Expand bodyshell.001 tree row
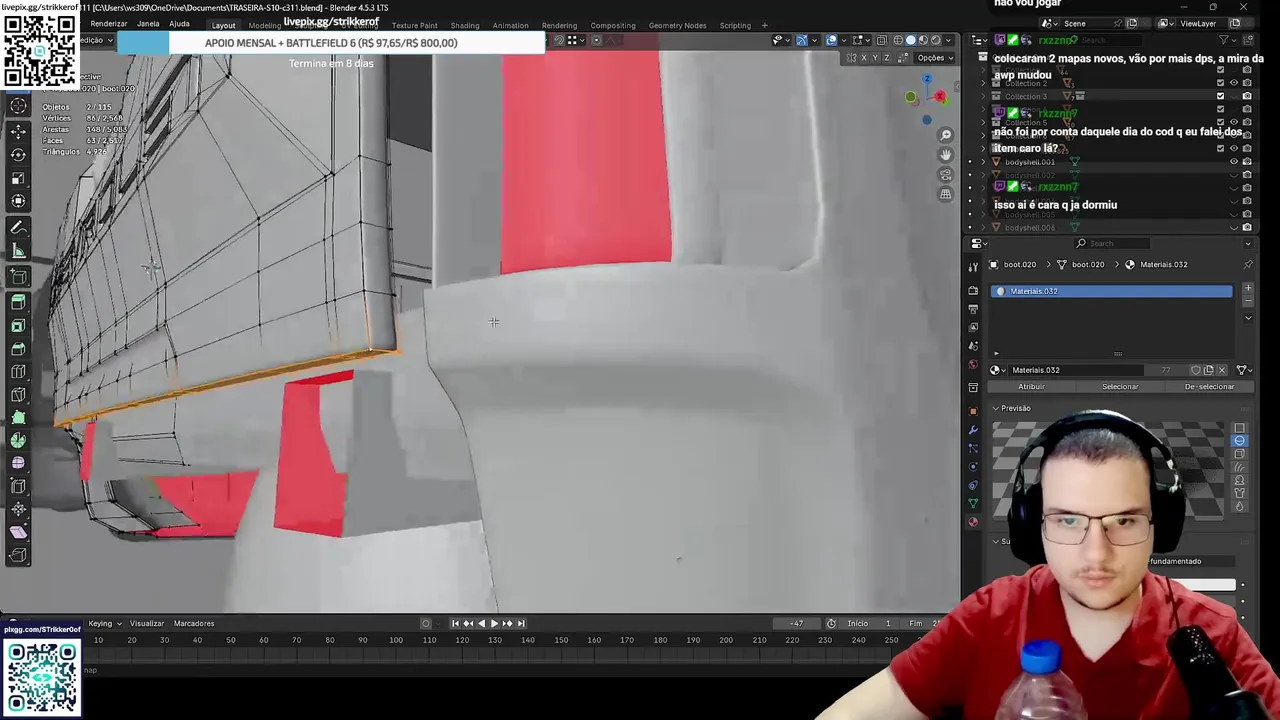 point(982,161)
